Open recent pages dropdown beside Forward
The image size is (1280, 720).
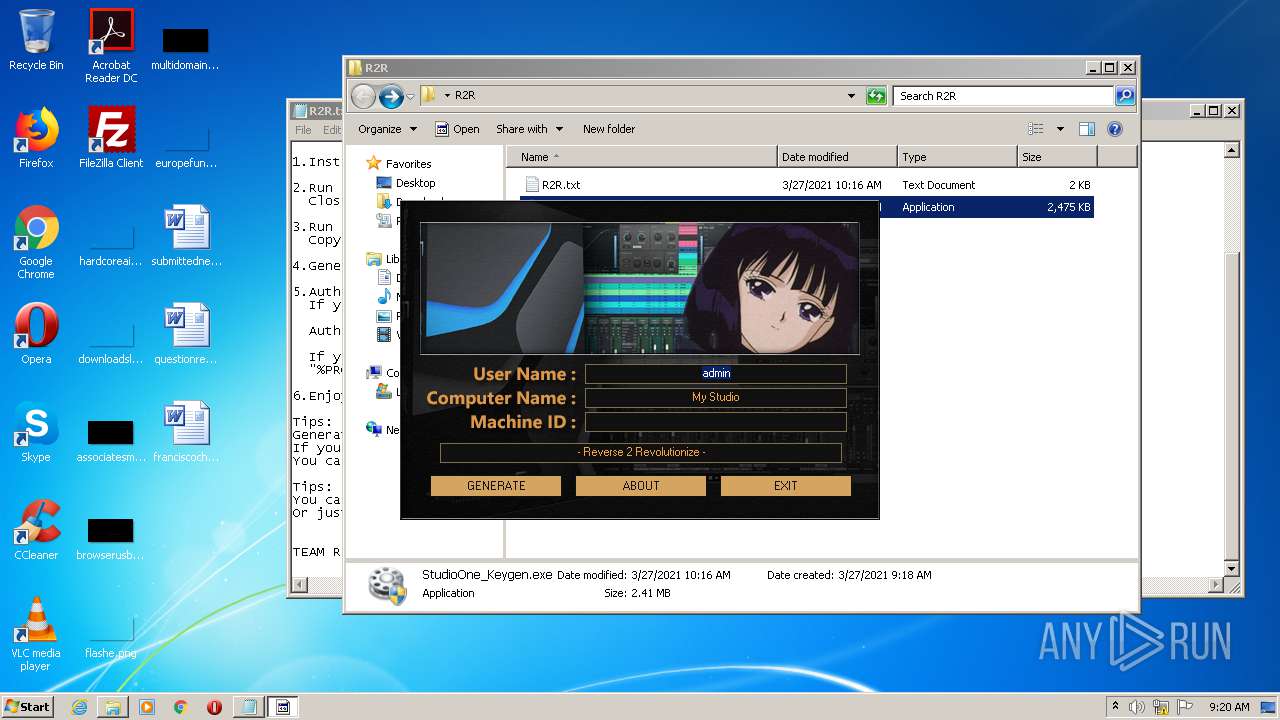[410, 96]
